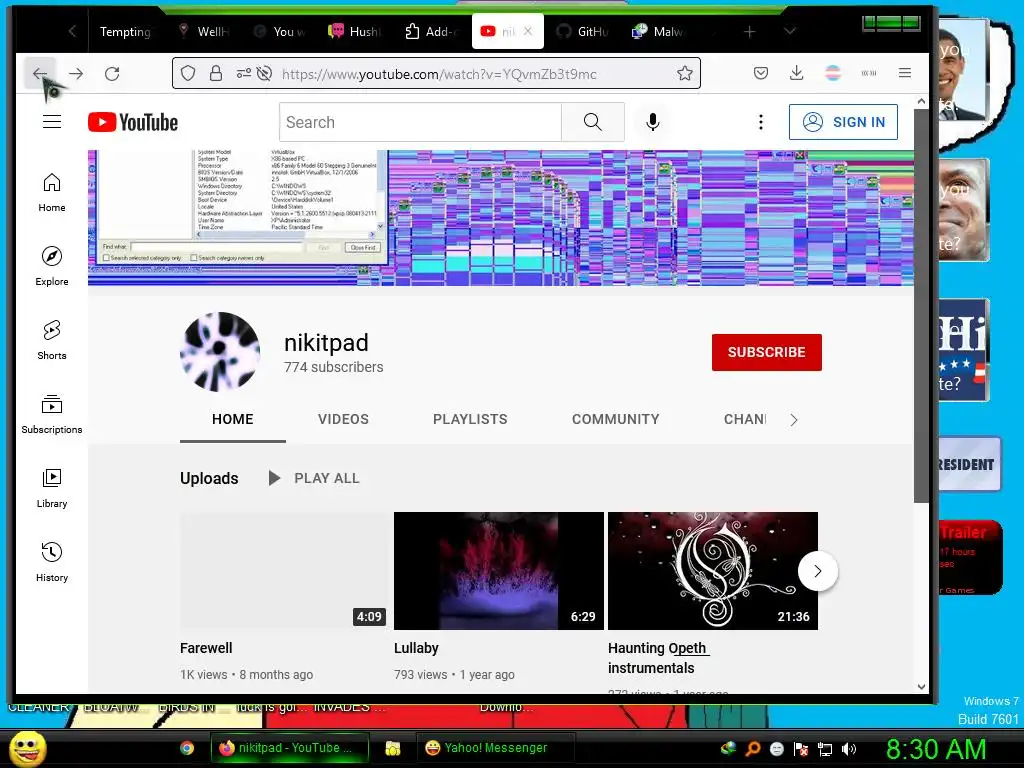The height and width of the screenshot is (768, 1024).
Task: Switch to the WellH browser tab
Action: pyautogui.click(x=205, y=31)
